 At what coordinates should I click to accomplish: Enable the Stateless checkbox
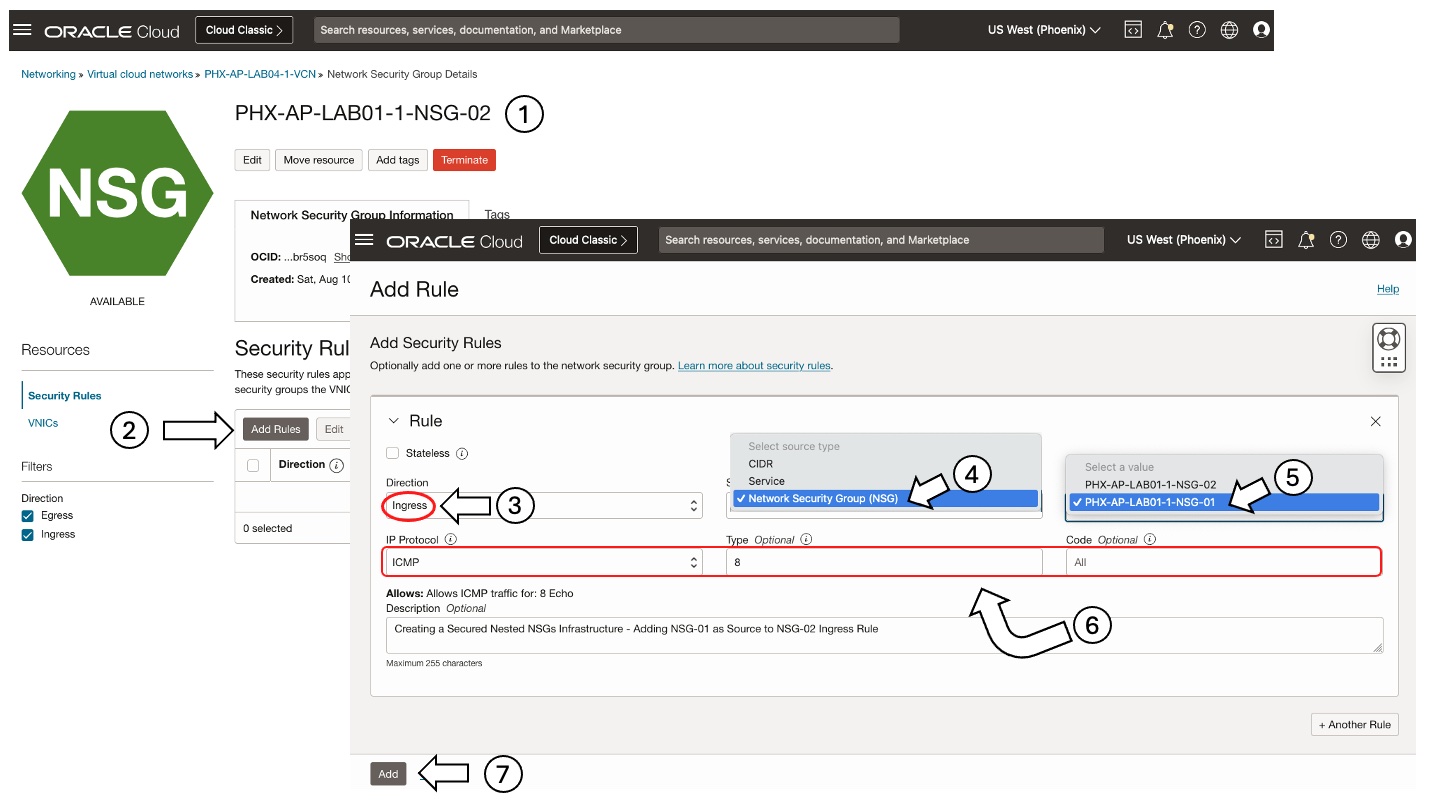pos(393,453)
